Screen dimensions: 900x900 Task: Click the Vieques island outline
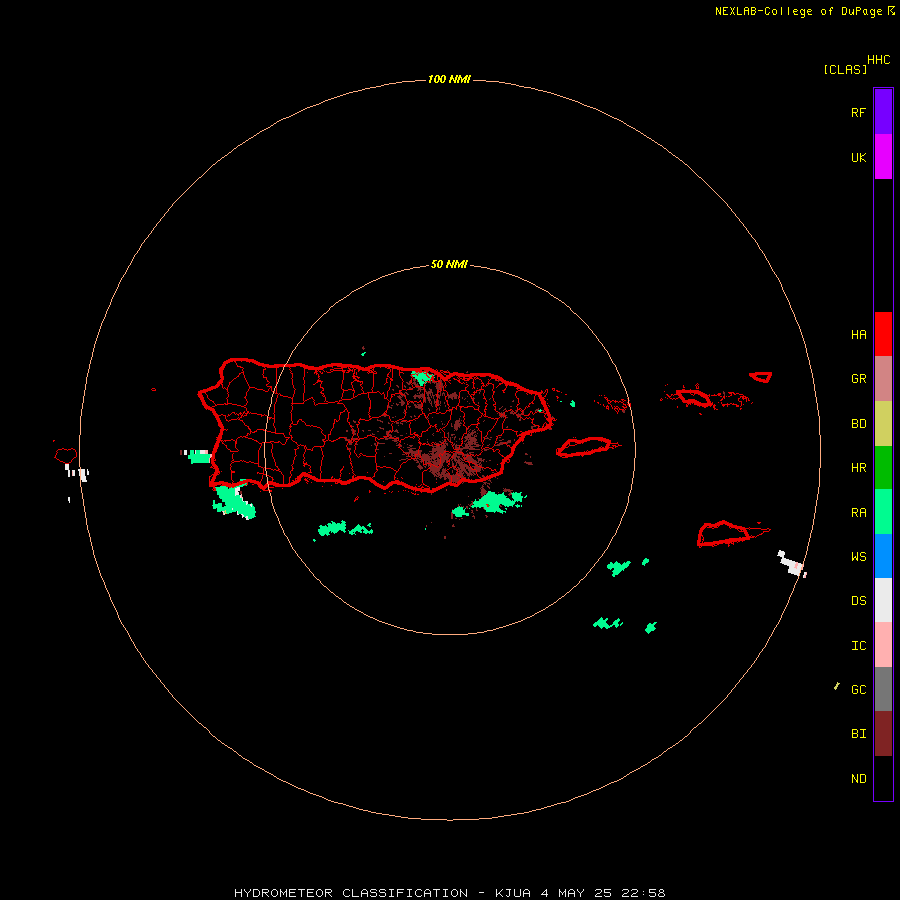click(x=584, y=447)
